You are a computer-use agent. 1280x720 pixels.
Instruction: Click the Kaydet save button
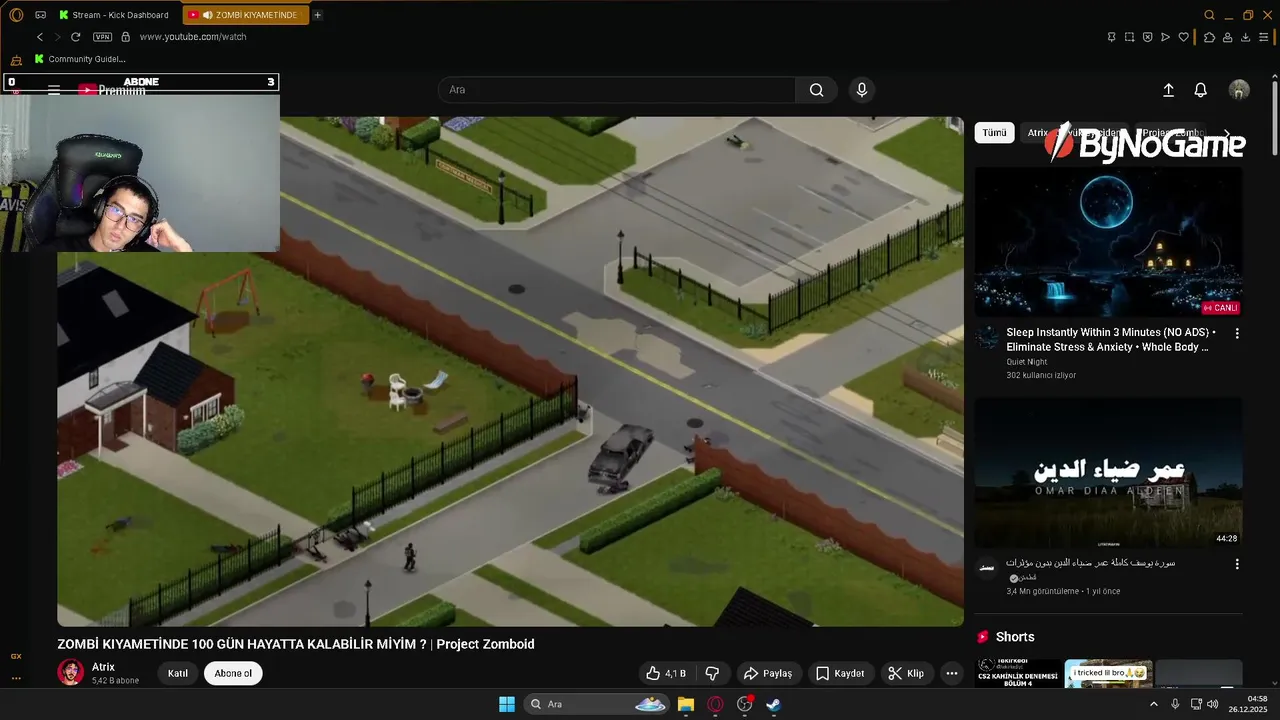[840, 673]
